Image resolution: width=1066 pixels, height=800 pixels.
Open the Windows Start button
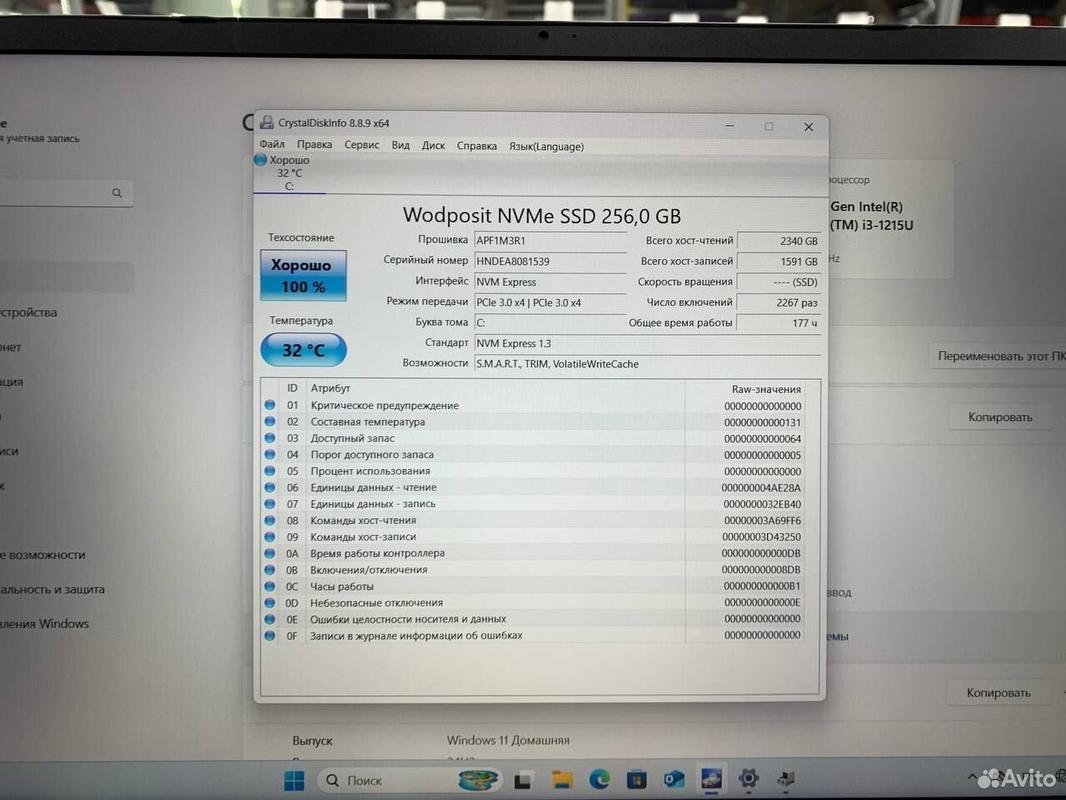coord(294,781)
